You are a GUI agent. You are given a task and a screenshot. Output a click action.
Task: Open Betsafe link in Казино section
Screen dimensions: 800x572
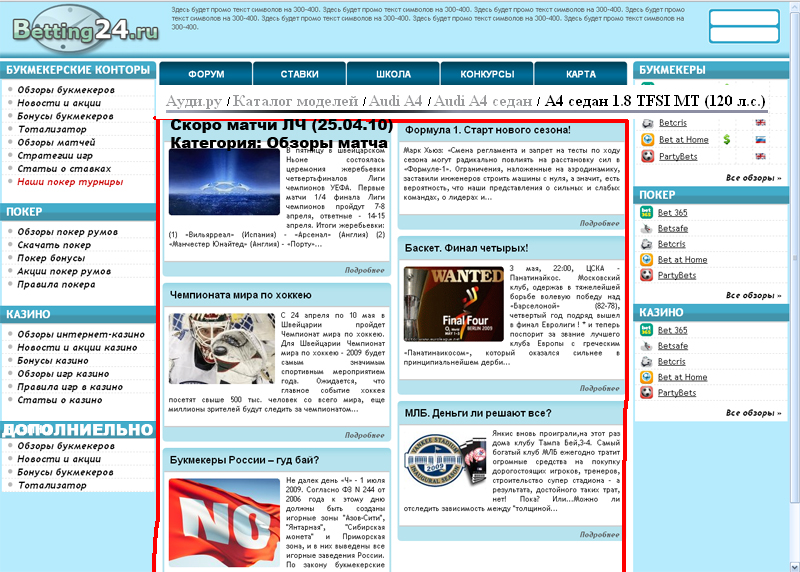[672, 346]
